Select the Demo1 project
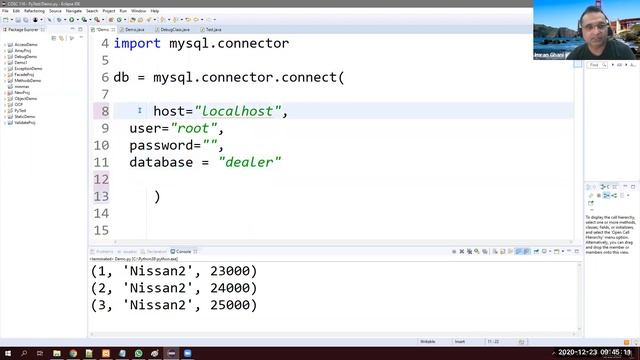The image size is (640, 360). pos(21,62)
